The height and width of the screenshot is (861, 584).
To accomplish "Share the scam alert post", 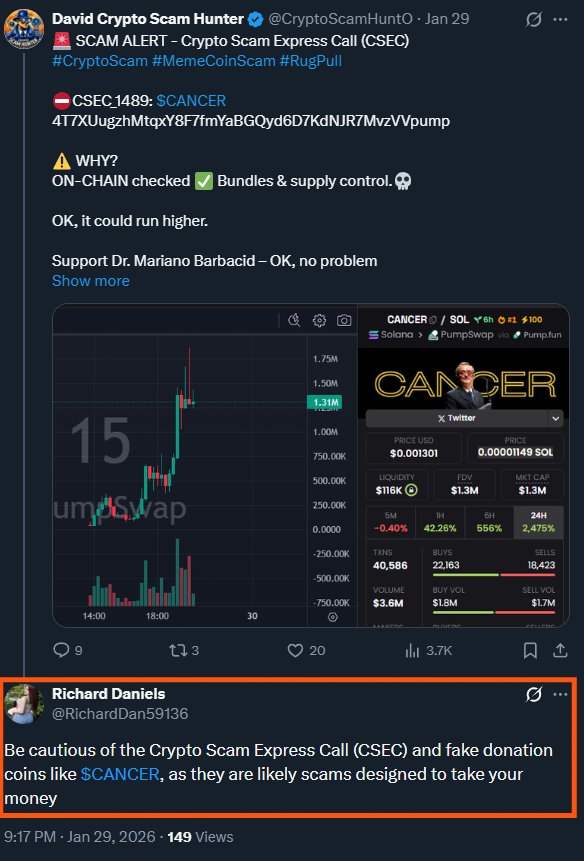I will click(x=560, y=650).
